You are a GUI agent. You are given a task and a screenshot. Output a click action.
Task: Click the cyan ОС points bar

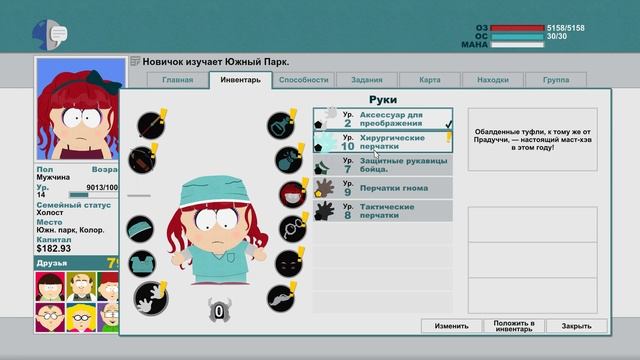(x=517, y=36)
